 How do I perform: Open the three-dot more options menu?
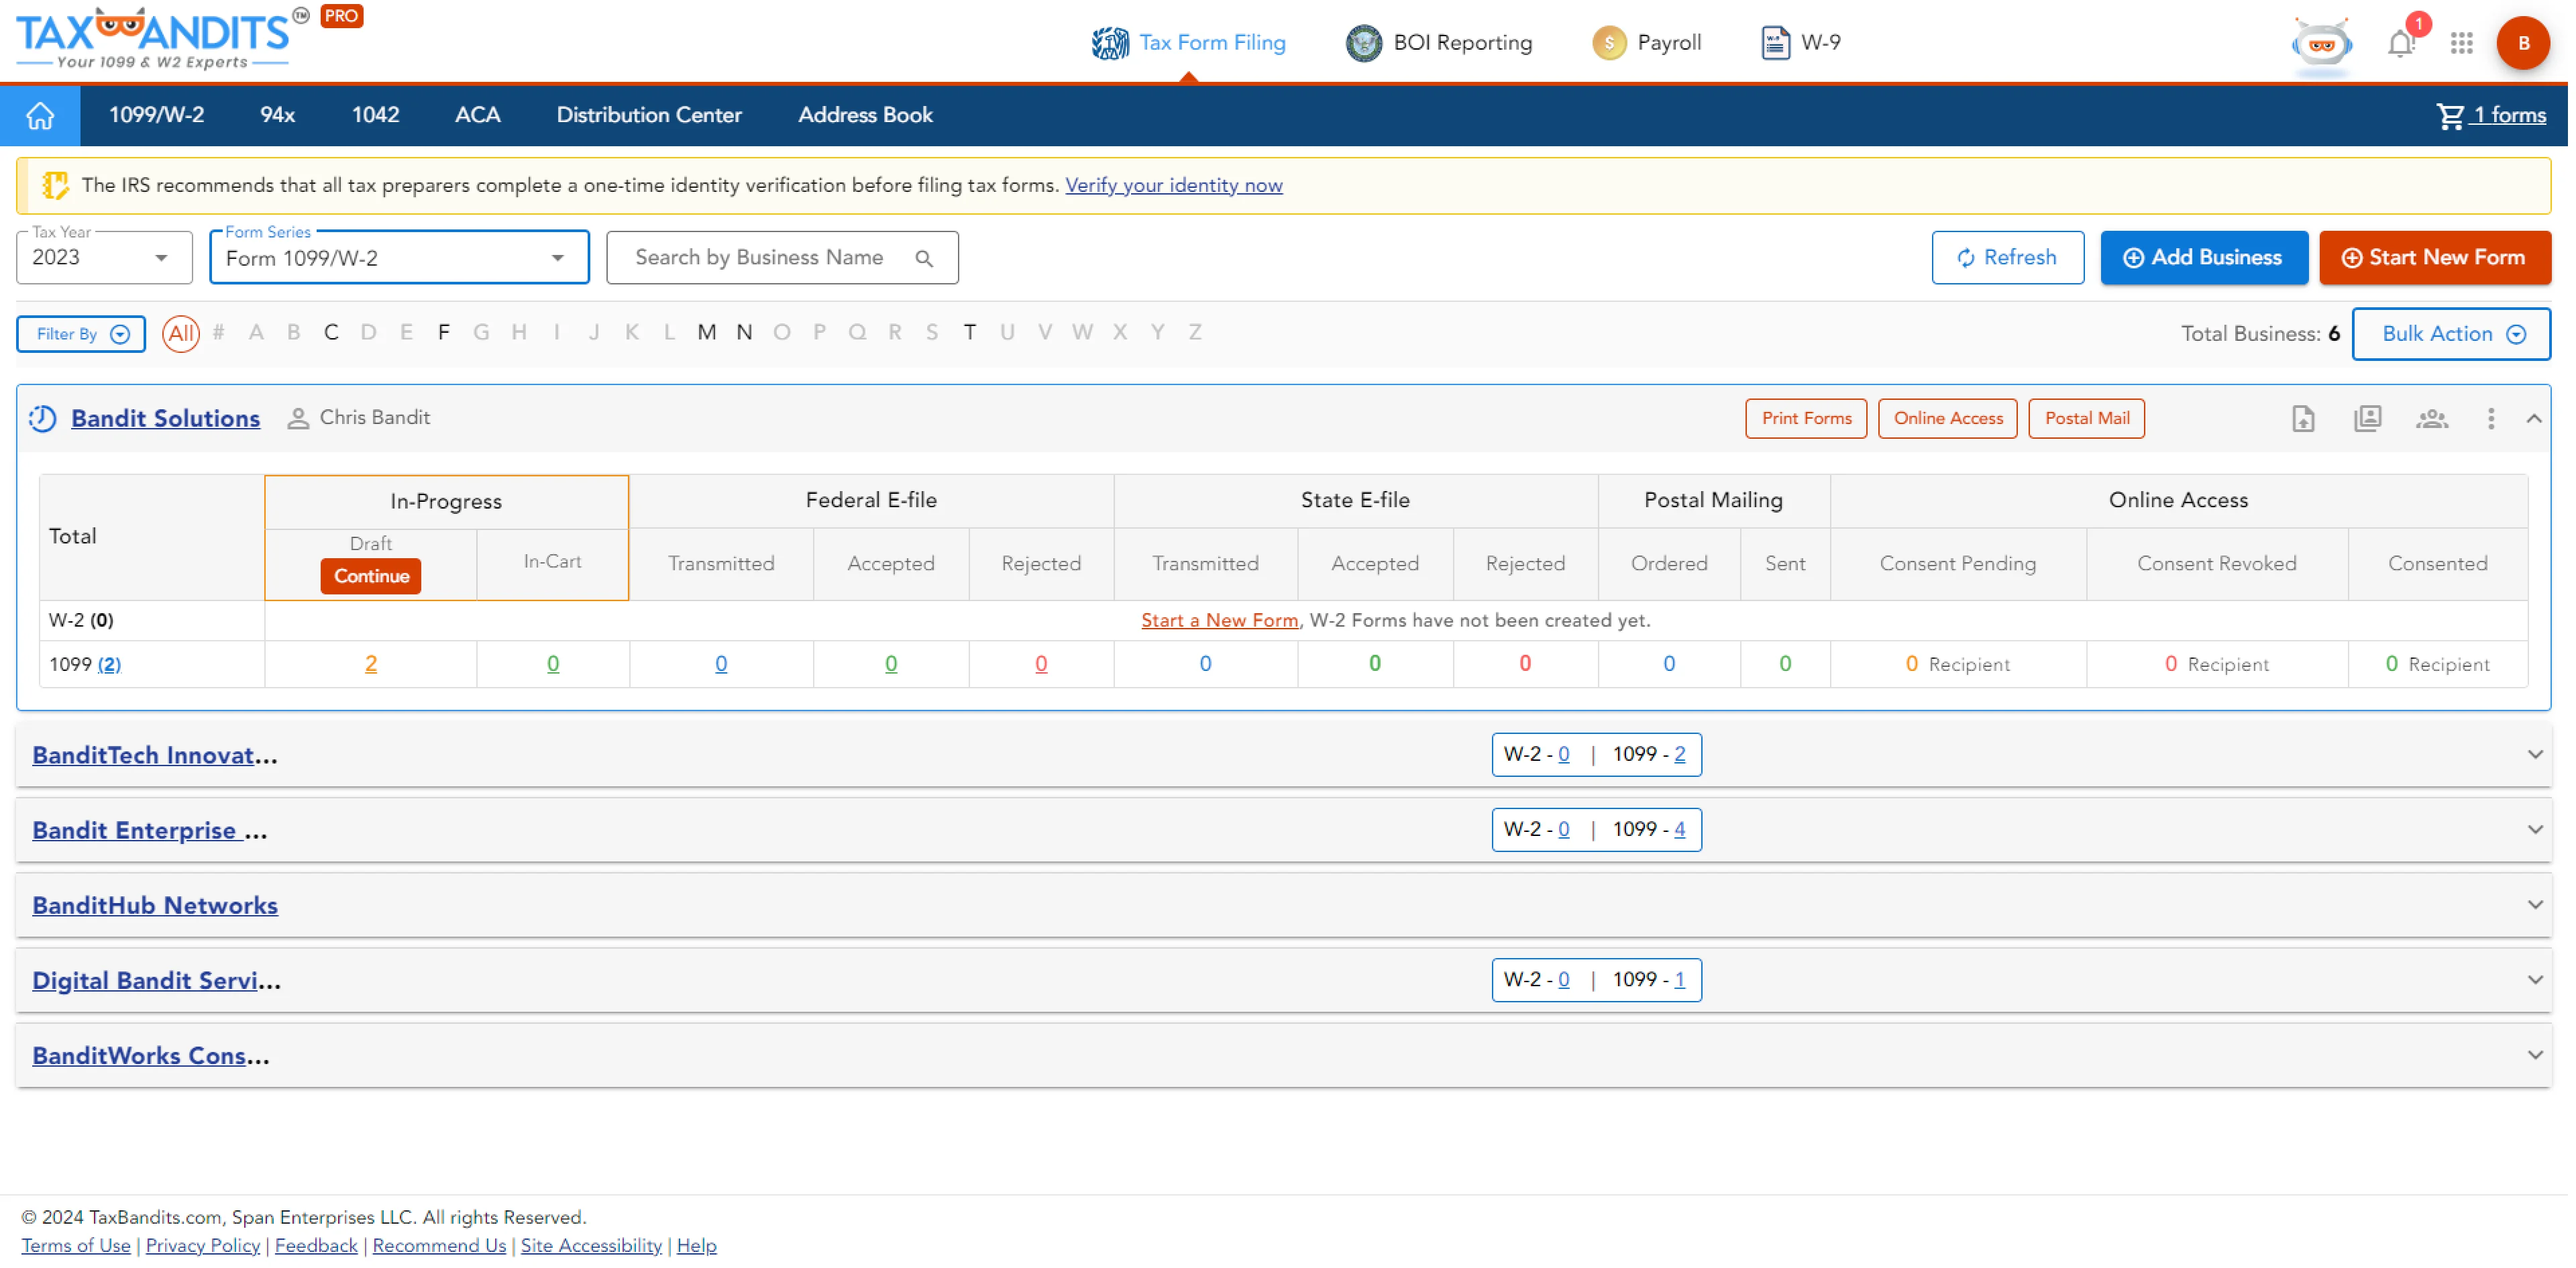coord(2490,418)
